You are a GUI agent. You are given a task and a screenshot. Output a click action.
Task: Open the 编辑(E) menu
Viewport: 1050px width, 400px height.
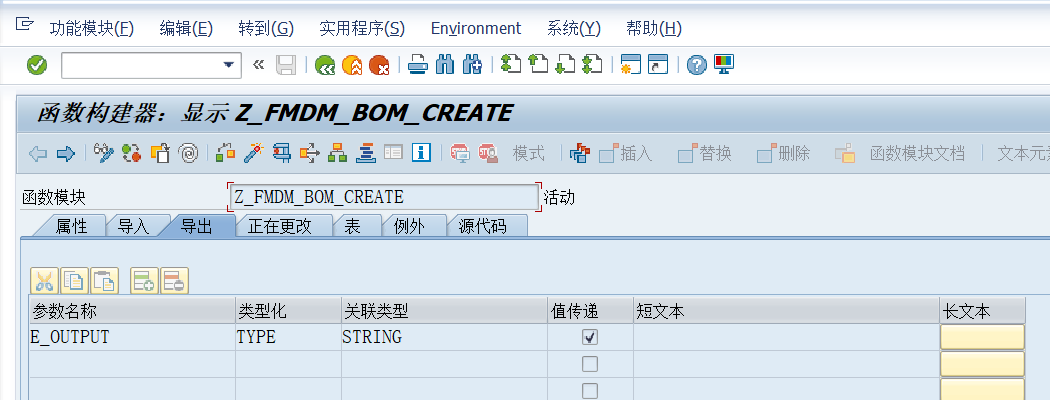[x=186, y=28]
